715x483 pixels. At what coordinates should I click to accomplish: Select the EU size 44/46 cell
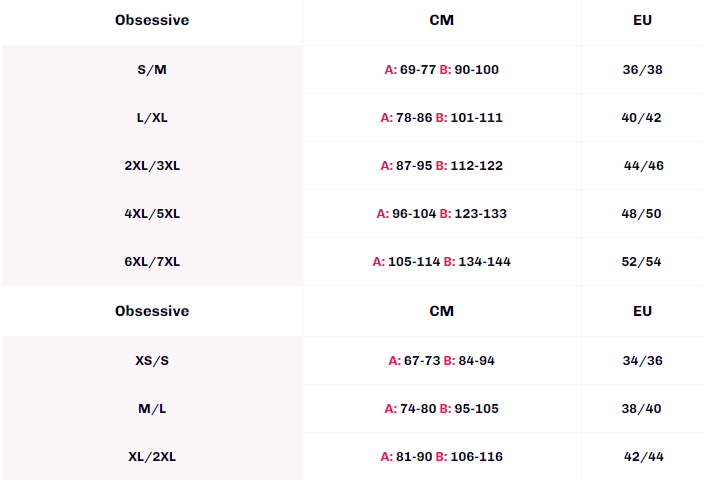(644, 166)
